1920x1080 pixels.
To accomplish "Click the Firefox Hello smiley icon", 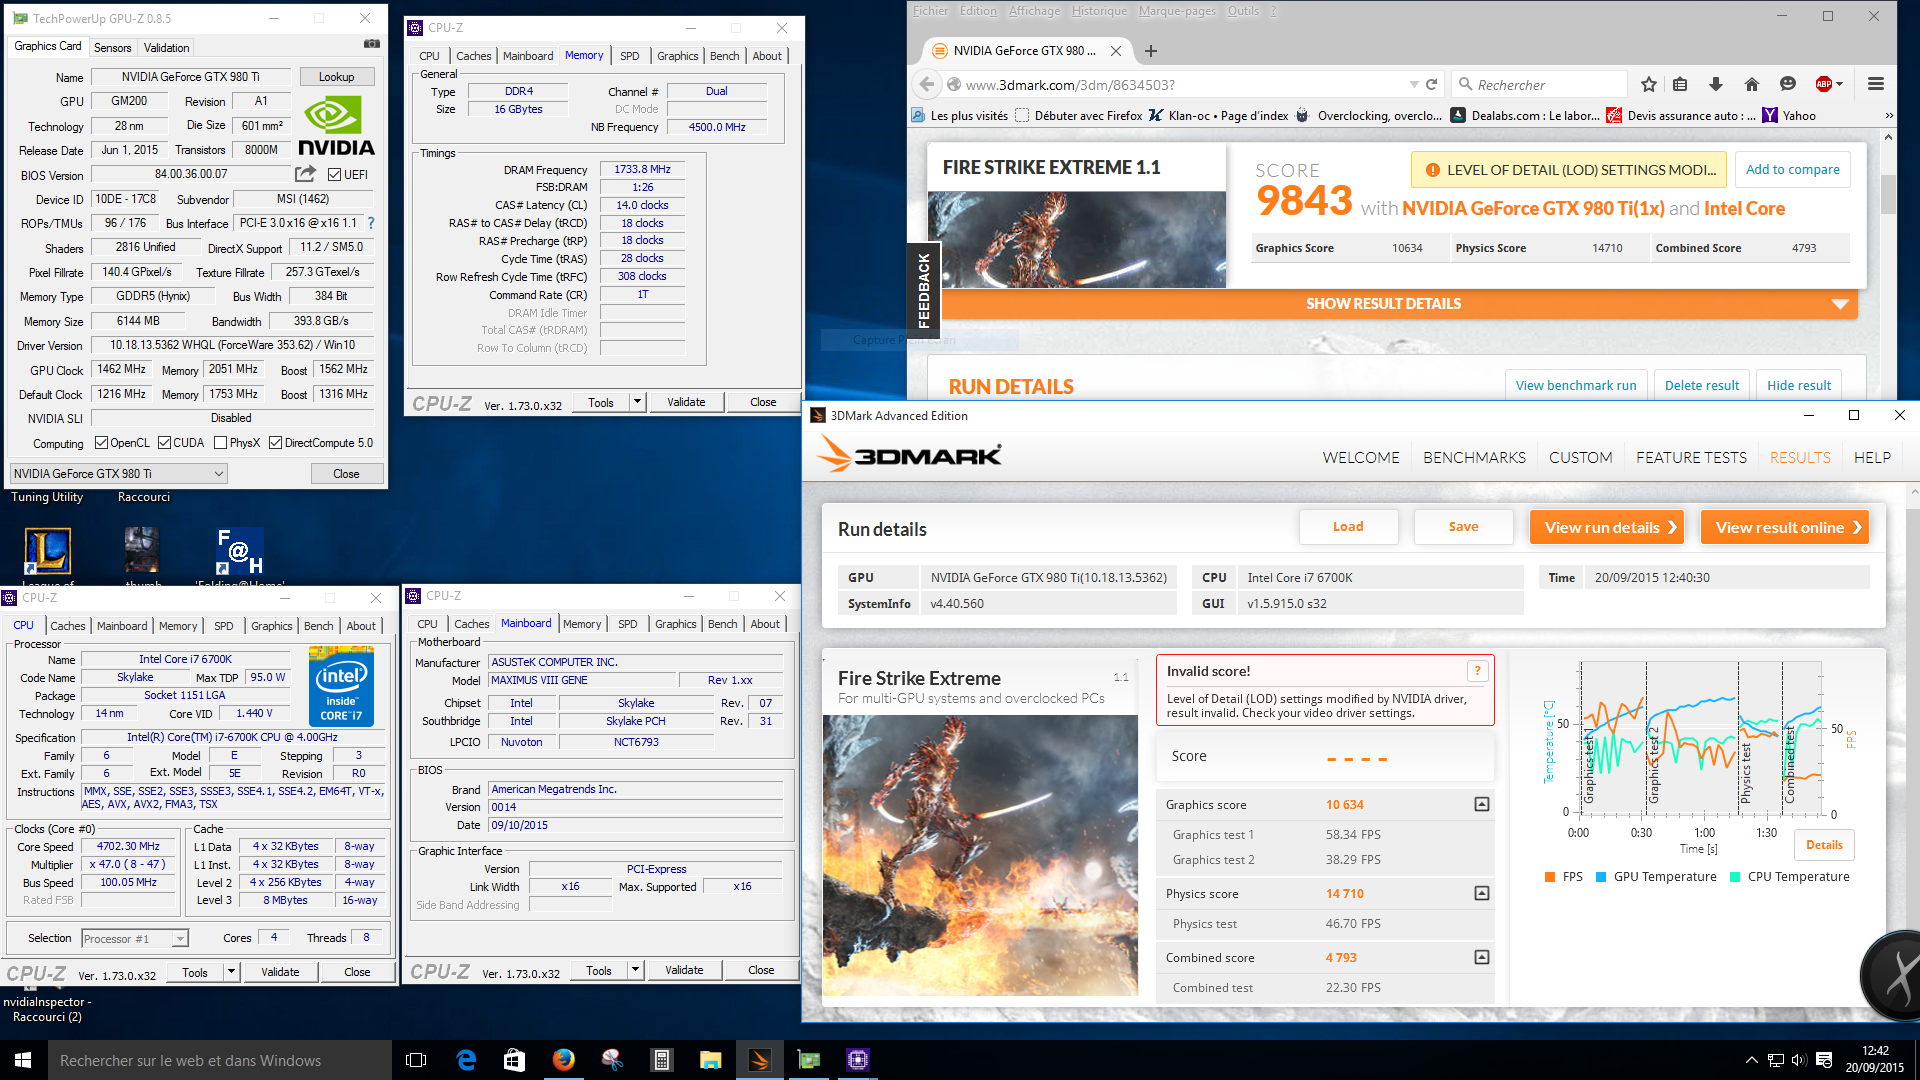I will 1788,85.
